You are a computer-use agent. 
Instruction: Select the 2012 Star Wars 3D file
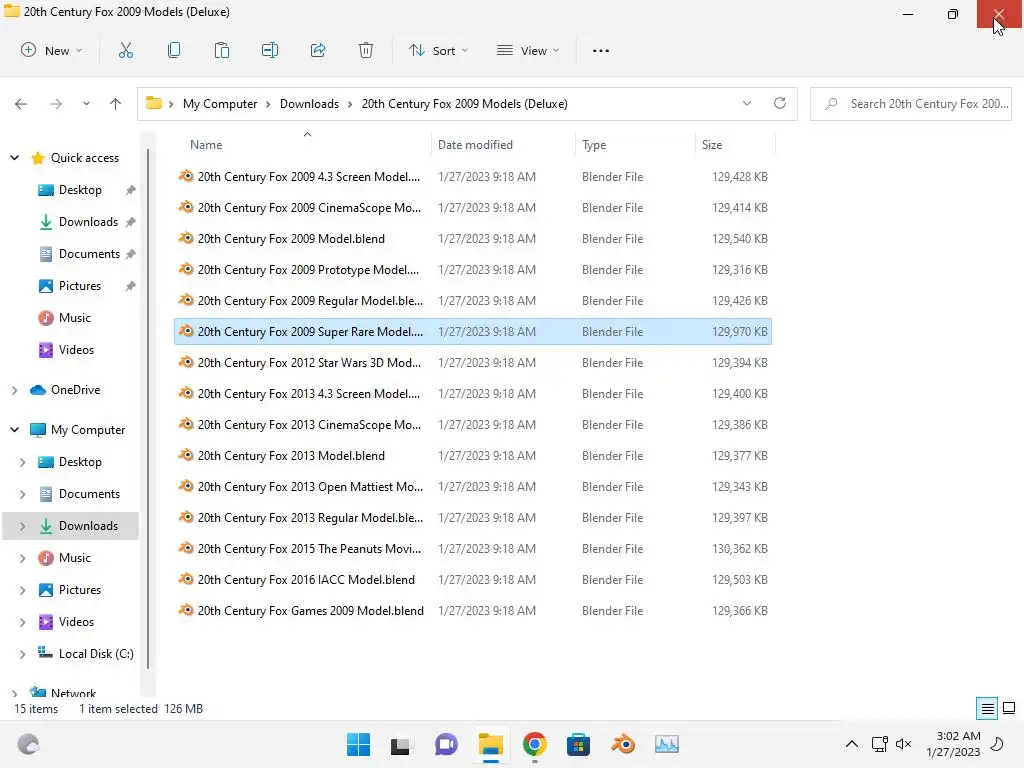(x=473, y=362)
